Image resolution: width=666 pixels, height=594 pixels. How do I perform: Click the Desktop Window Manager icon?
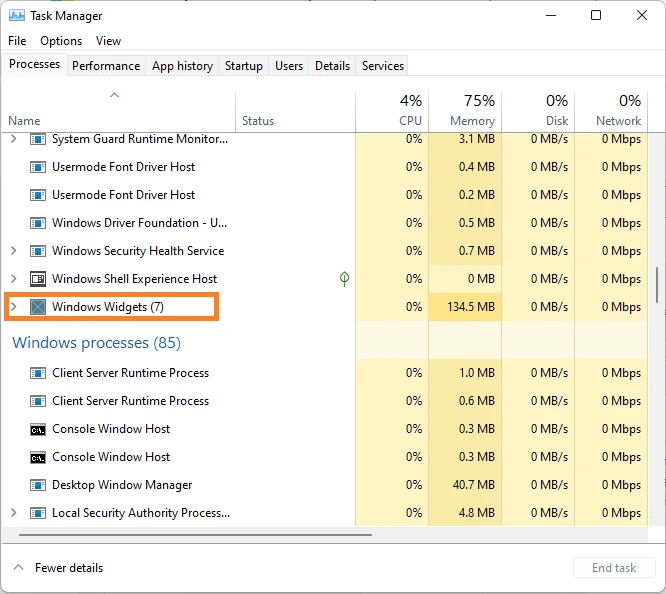(38, 485)
